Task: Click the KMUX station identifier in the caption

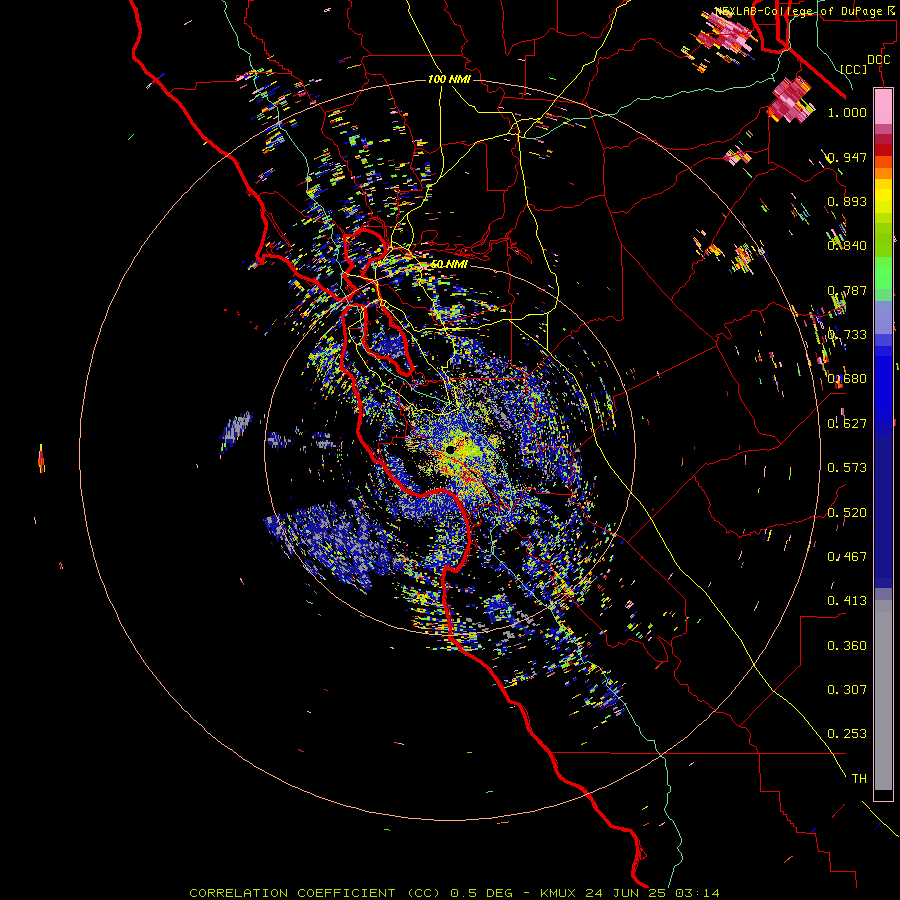Action: [560, 893]
